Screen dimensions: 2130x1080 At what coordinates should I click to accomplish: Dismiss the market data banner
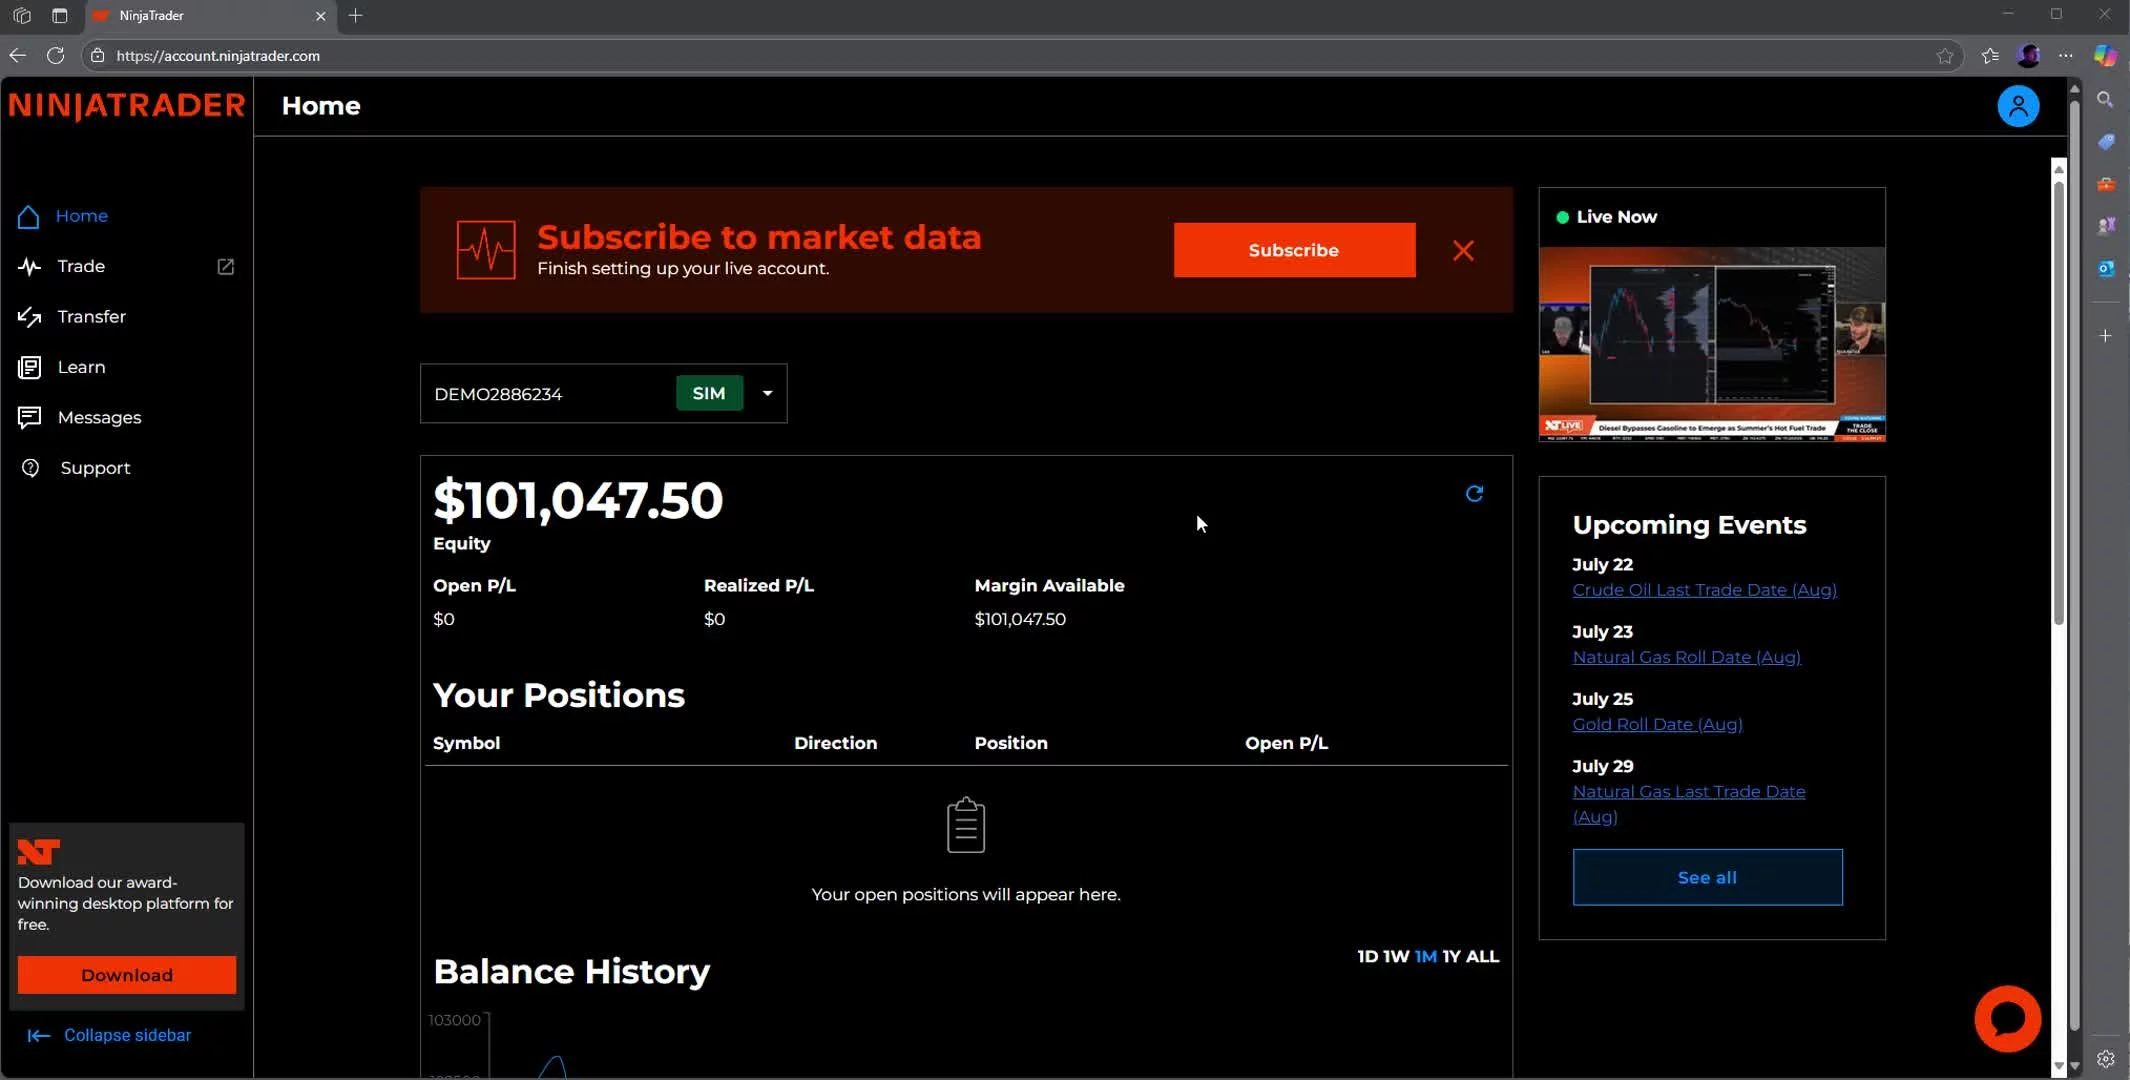[1463, 251]
